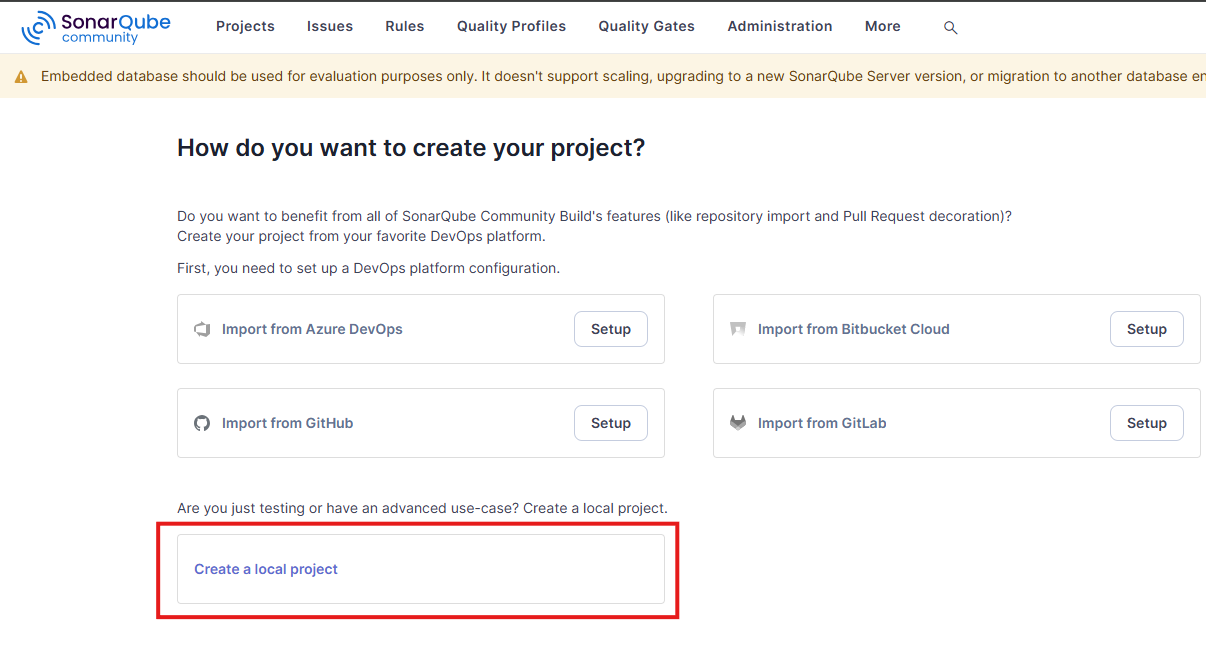The image size is (1206, 645).
Task: Expand the More menu
Action: 883,27
